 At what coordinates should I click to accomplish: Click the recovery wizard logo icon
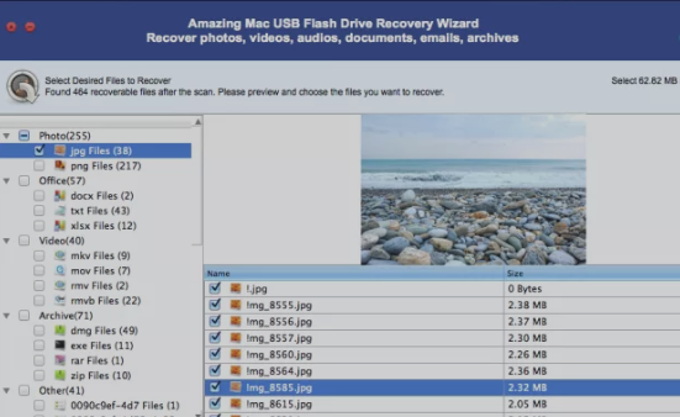(x=23, y=87)
